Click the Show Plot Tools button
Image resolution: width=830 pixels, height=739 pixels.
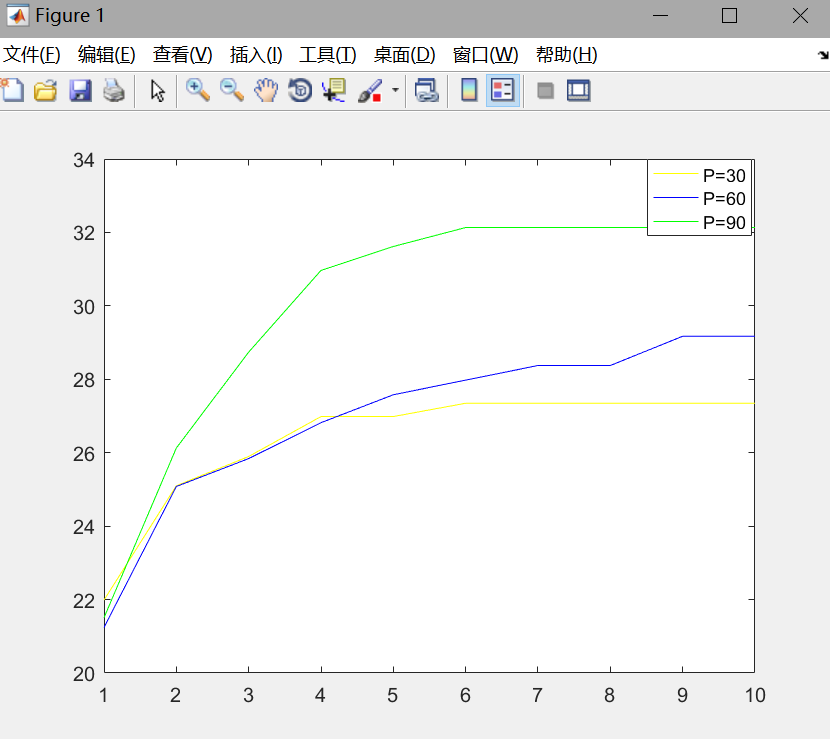(x=578, y=91)
